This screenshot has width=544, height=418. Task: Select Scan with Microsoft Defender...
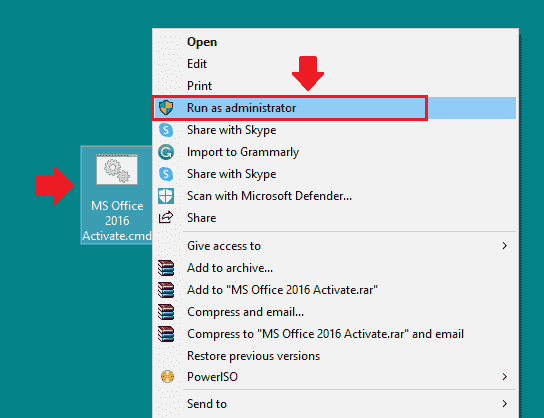point(334,196)
